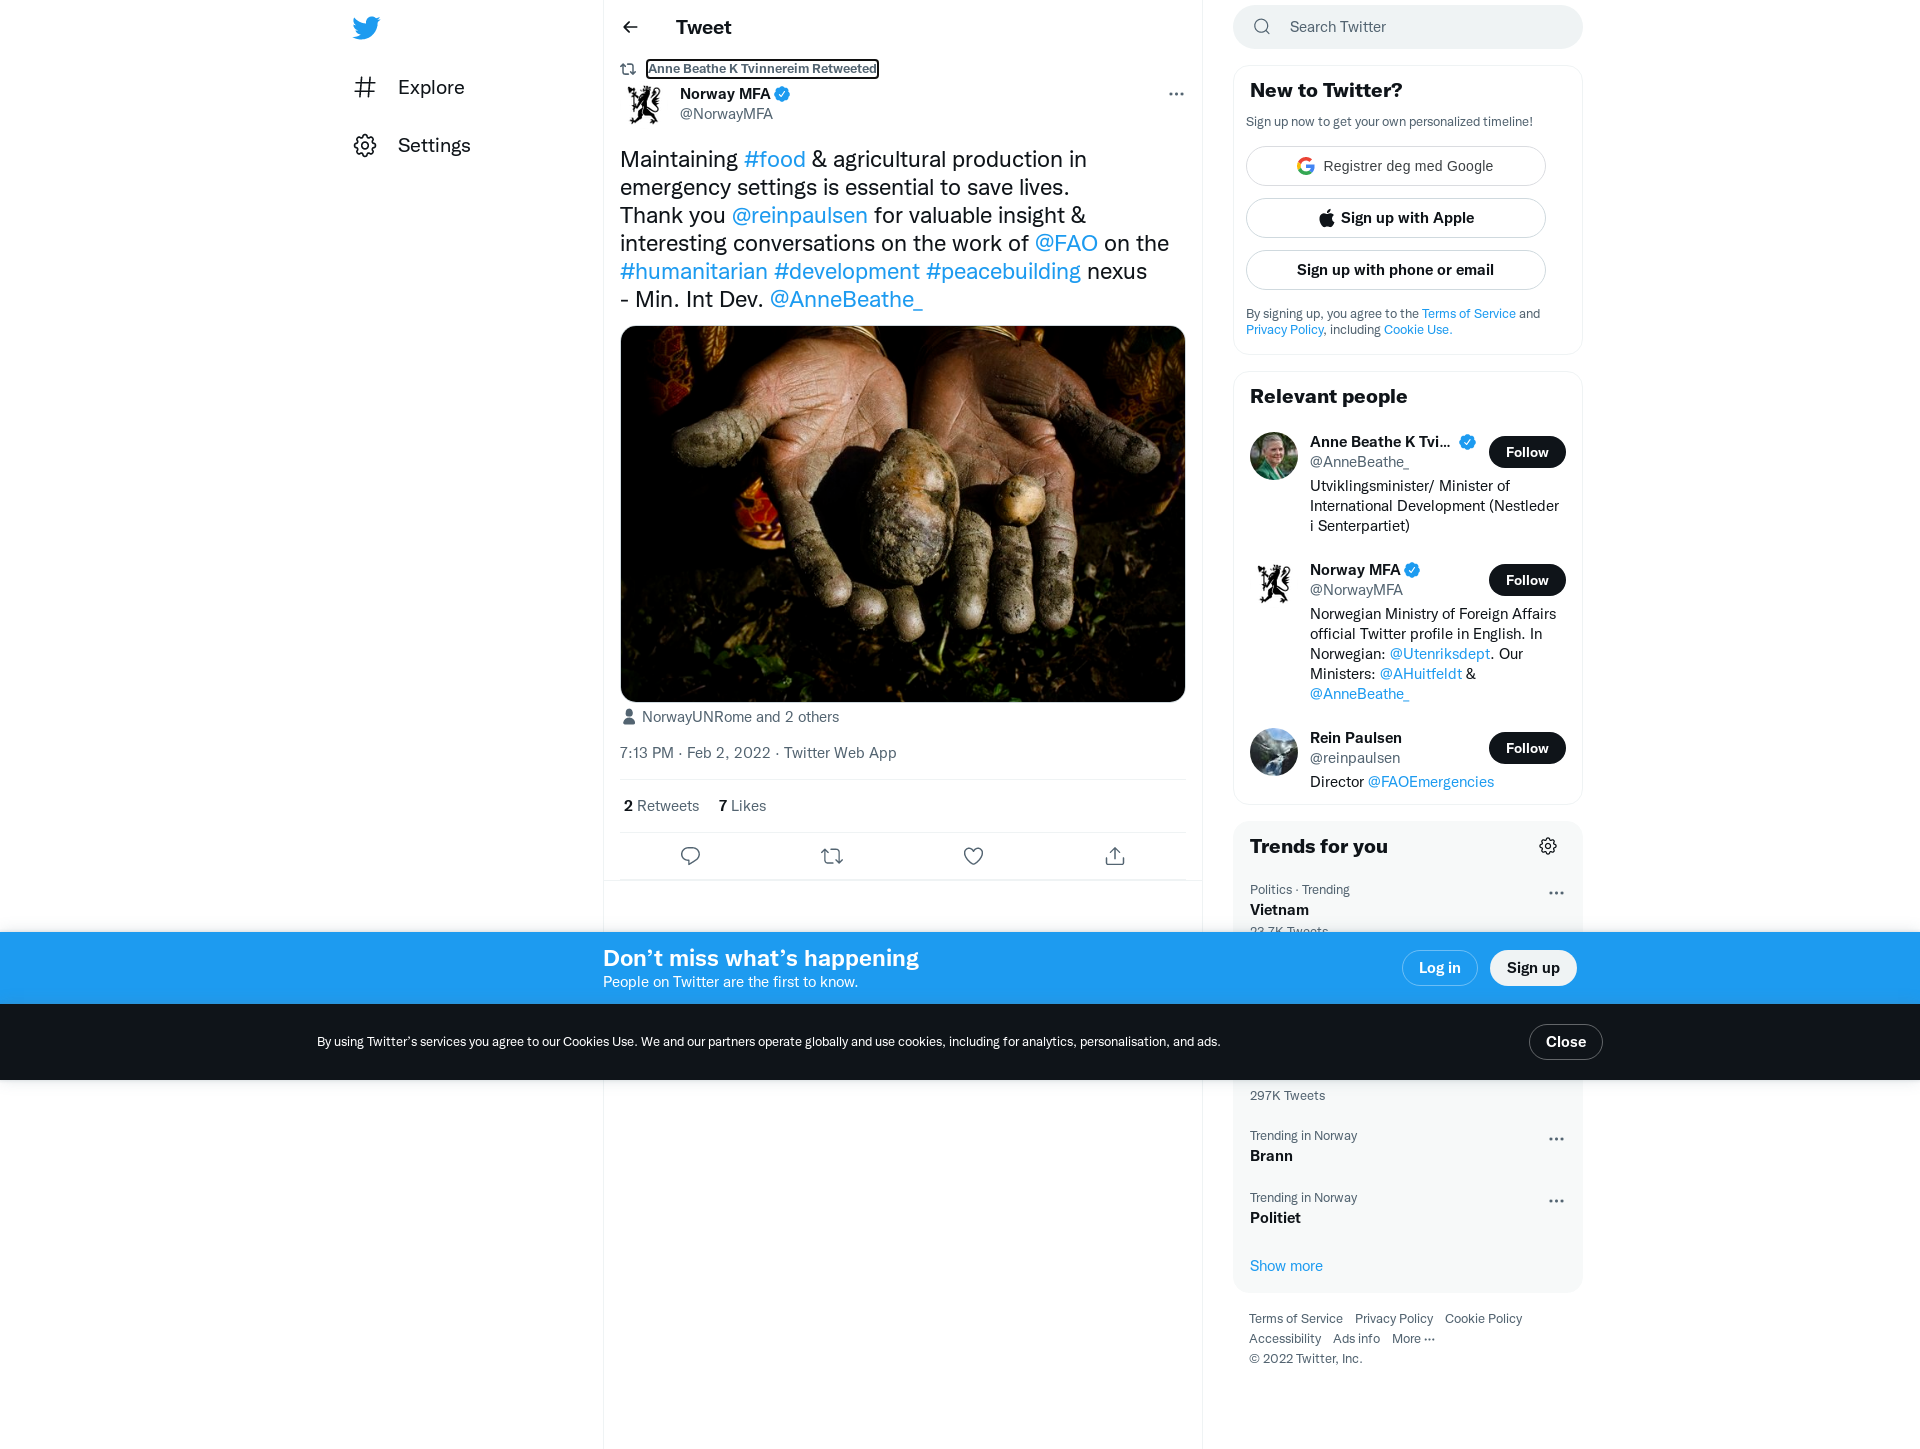1920x1449 pixels.
Task: Expand the footer More menu
Action: (x=1413, y=1339)
